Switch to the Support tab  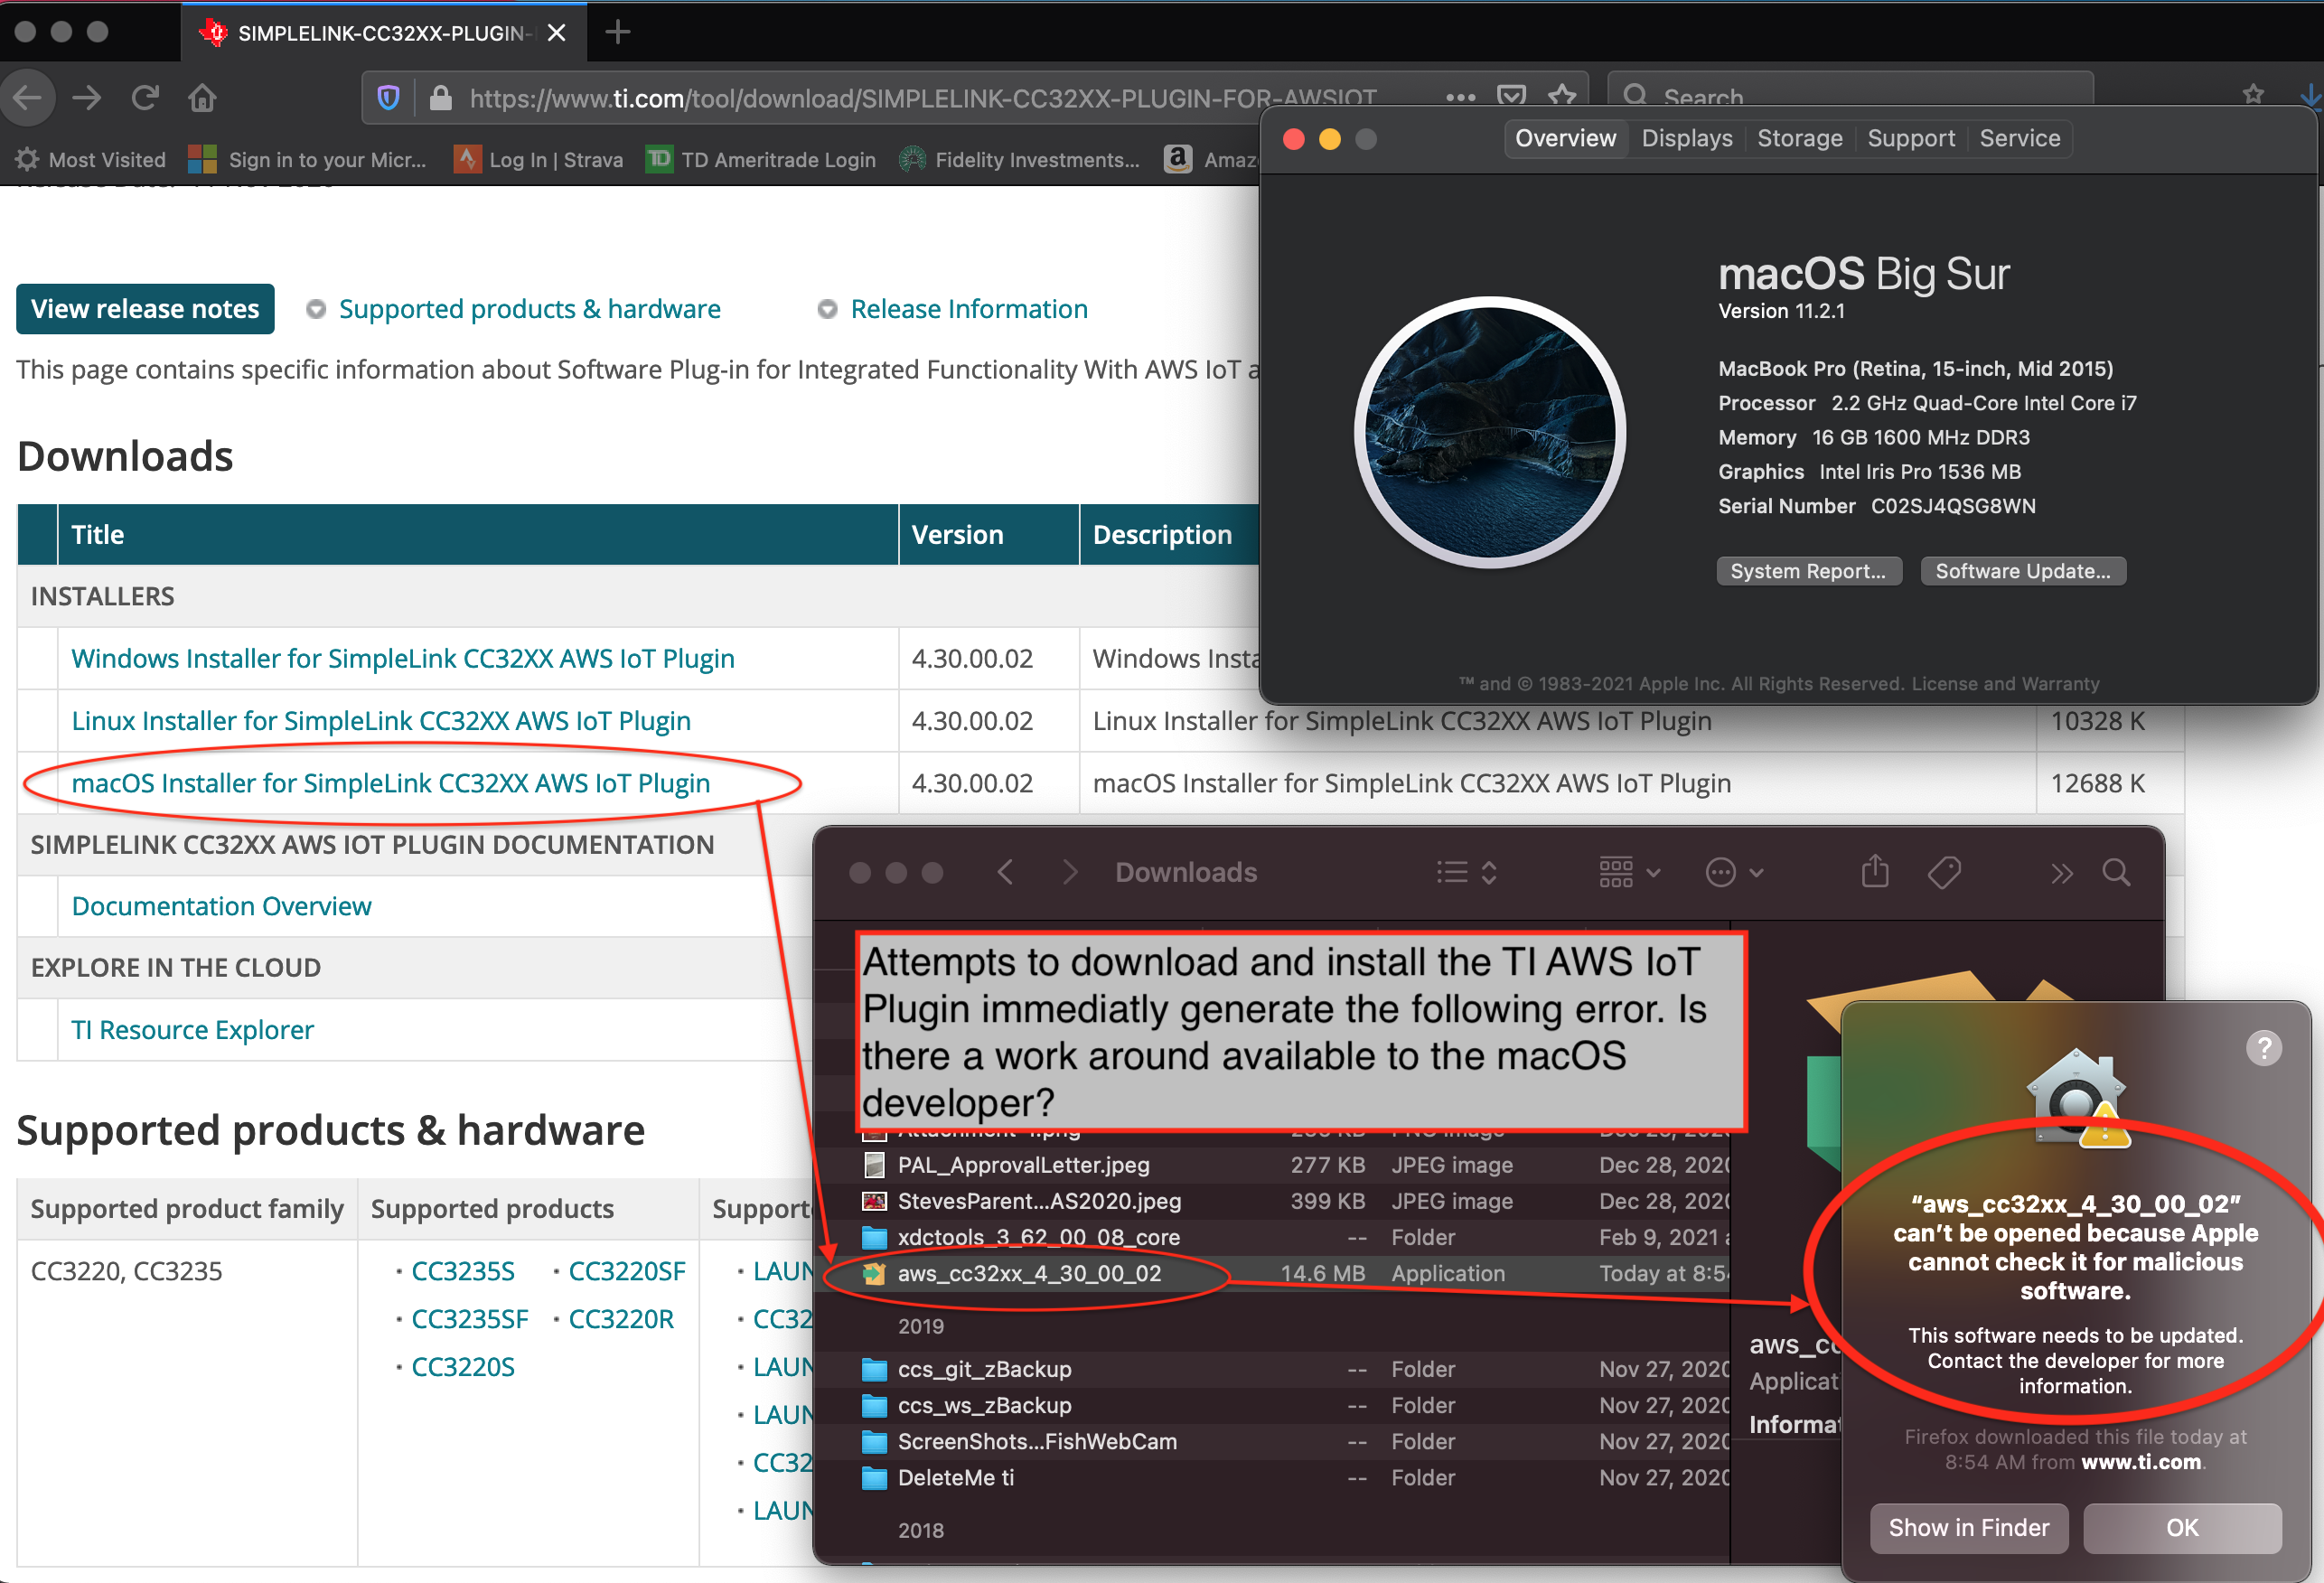pyautogui.click(x=1910, y=138)
